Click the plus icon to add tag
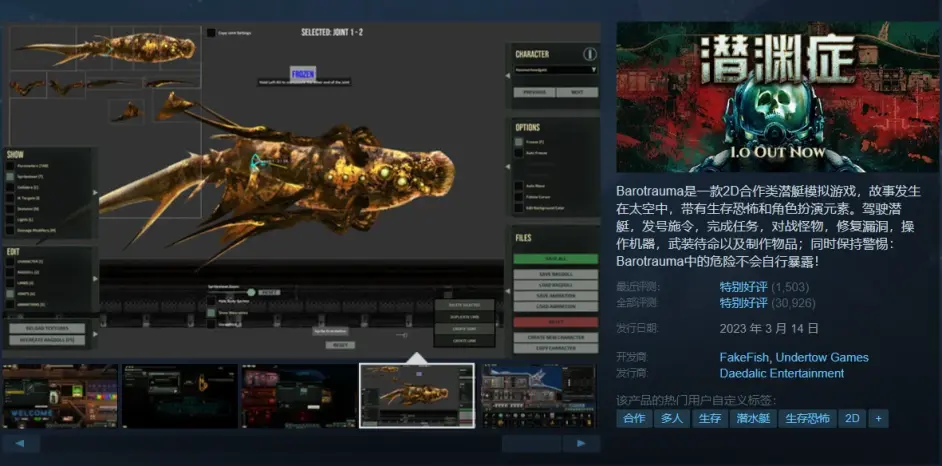942x466 pixels. point(878,419)
